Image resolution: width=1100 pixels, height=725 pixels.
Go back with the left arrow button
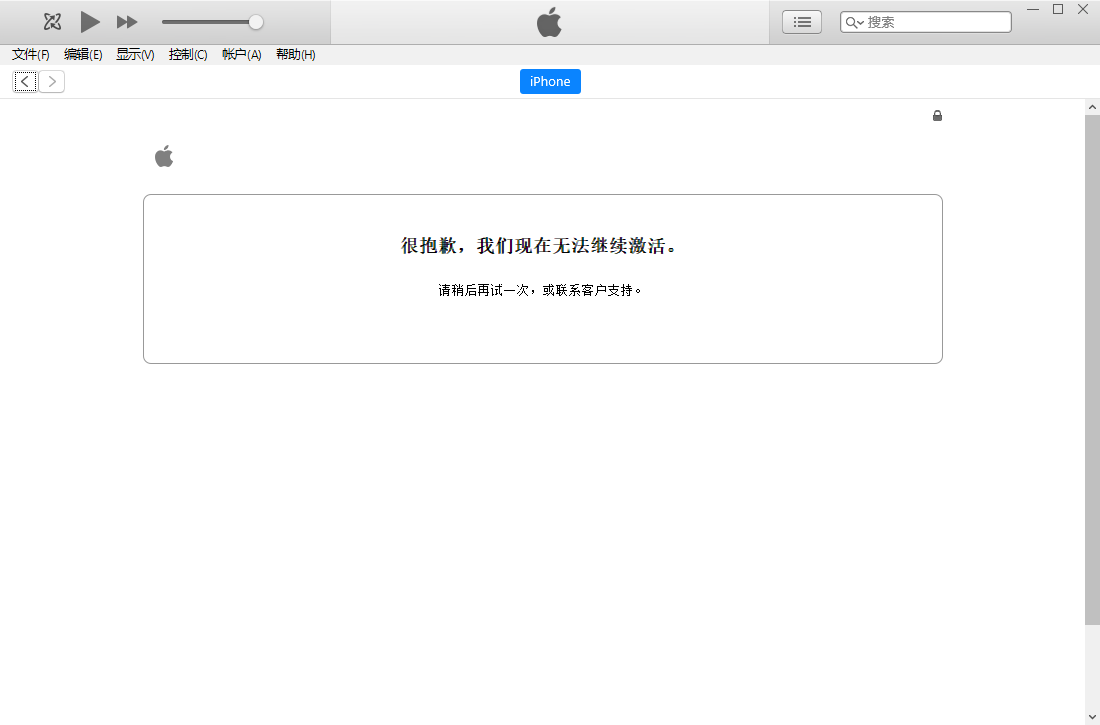pyautogui.click(x=25, y=82)
